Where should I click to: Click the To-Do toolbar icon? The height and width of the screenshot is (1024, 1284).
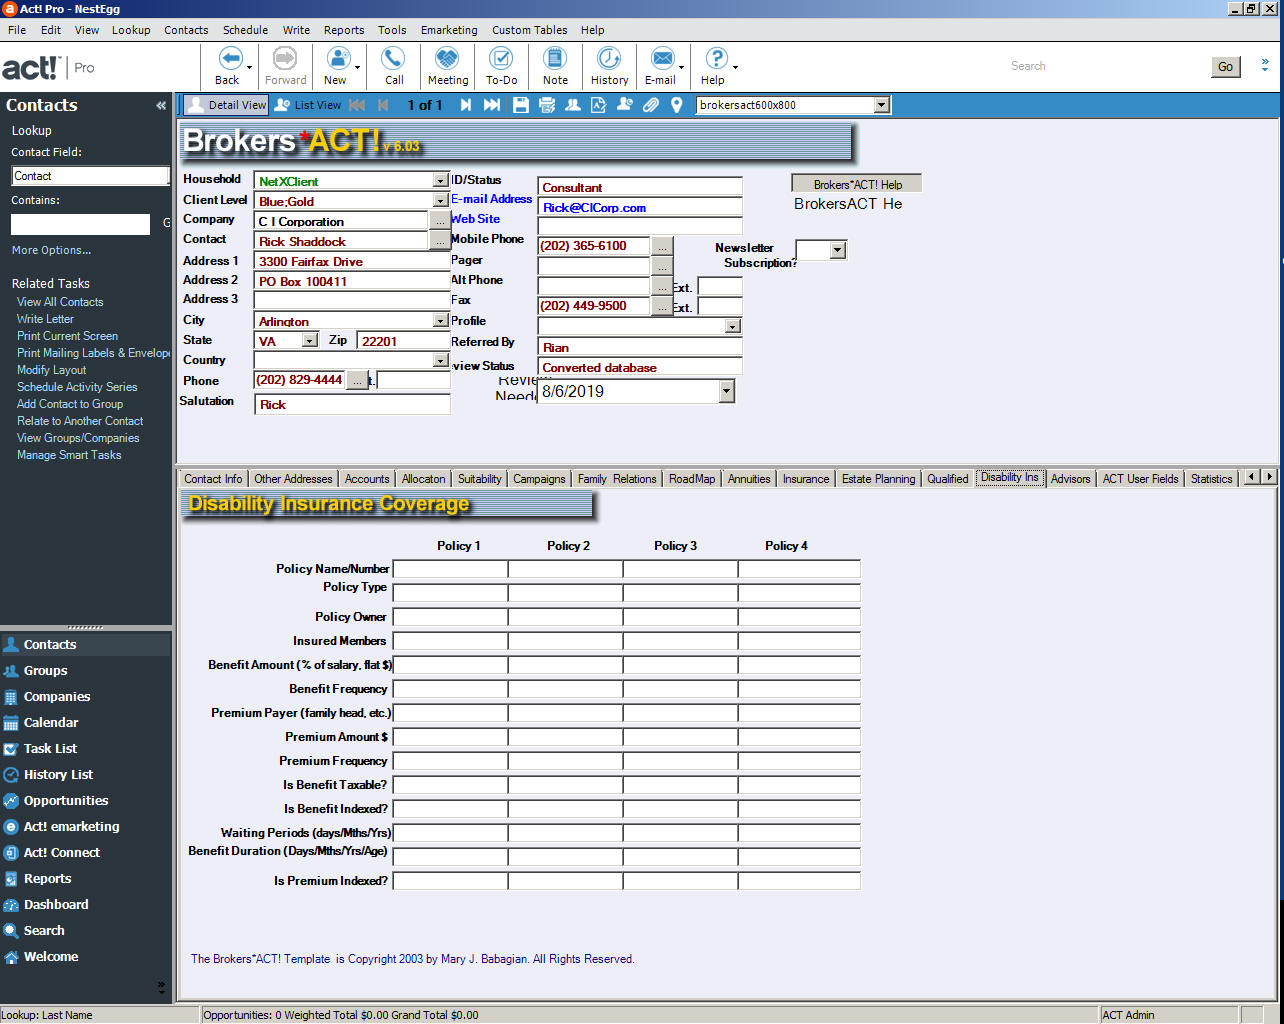[x=501, y=58]
